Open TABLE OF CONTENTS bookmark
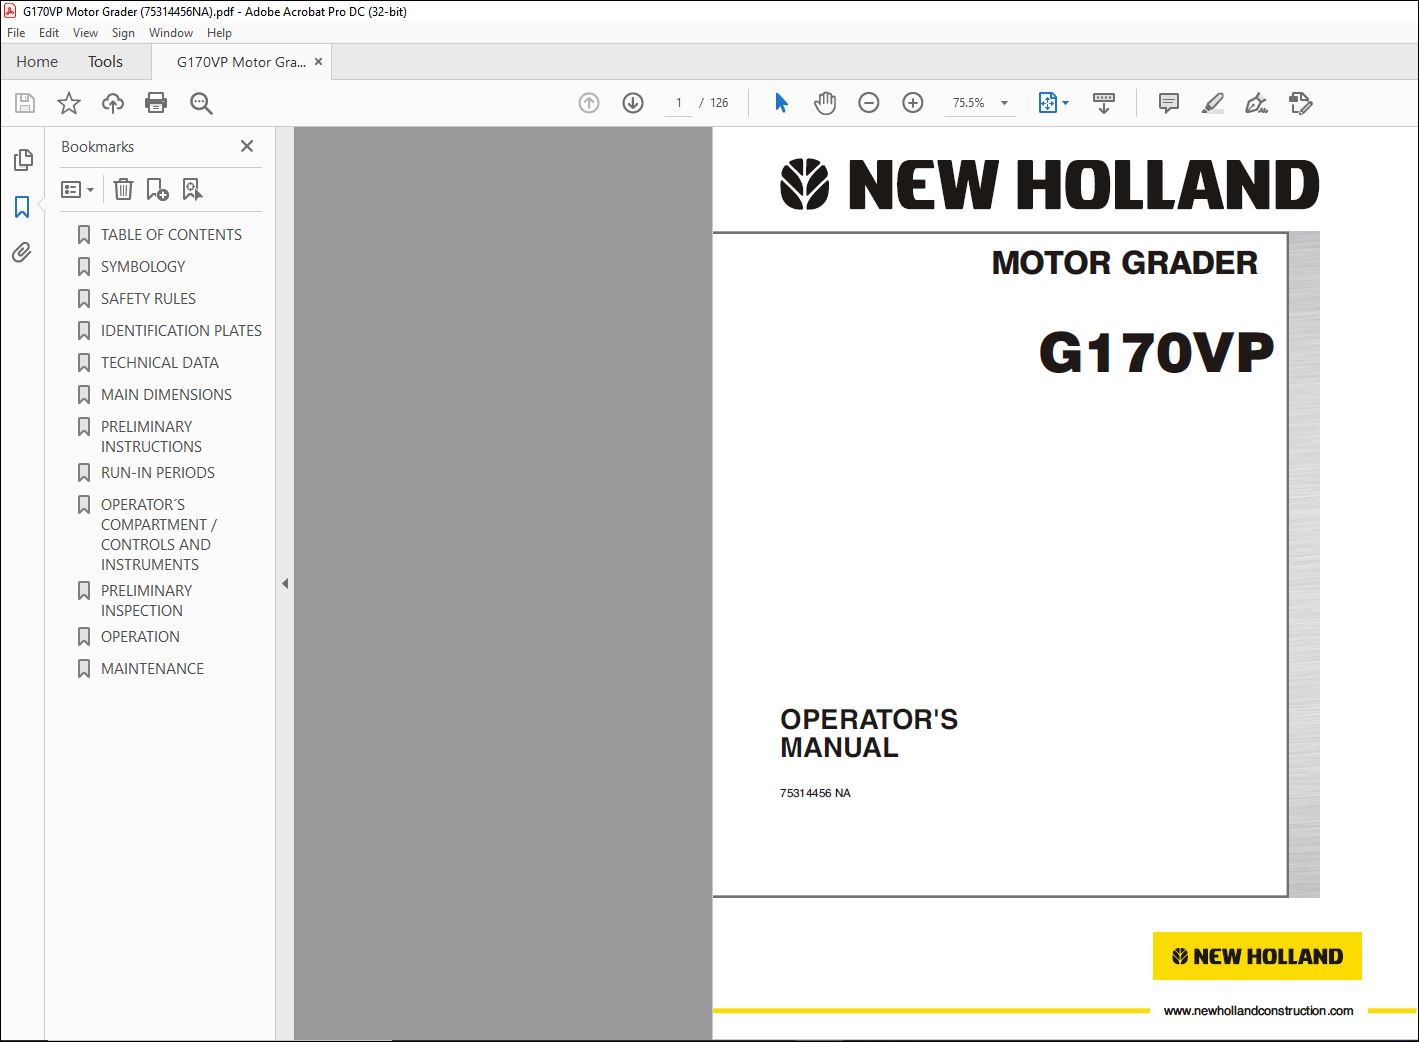 [x=171, y=235]
